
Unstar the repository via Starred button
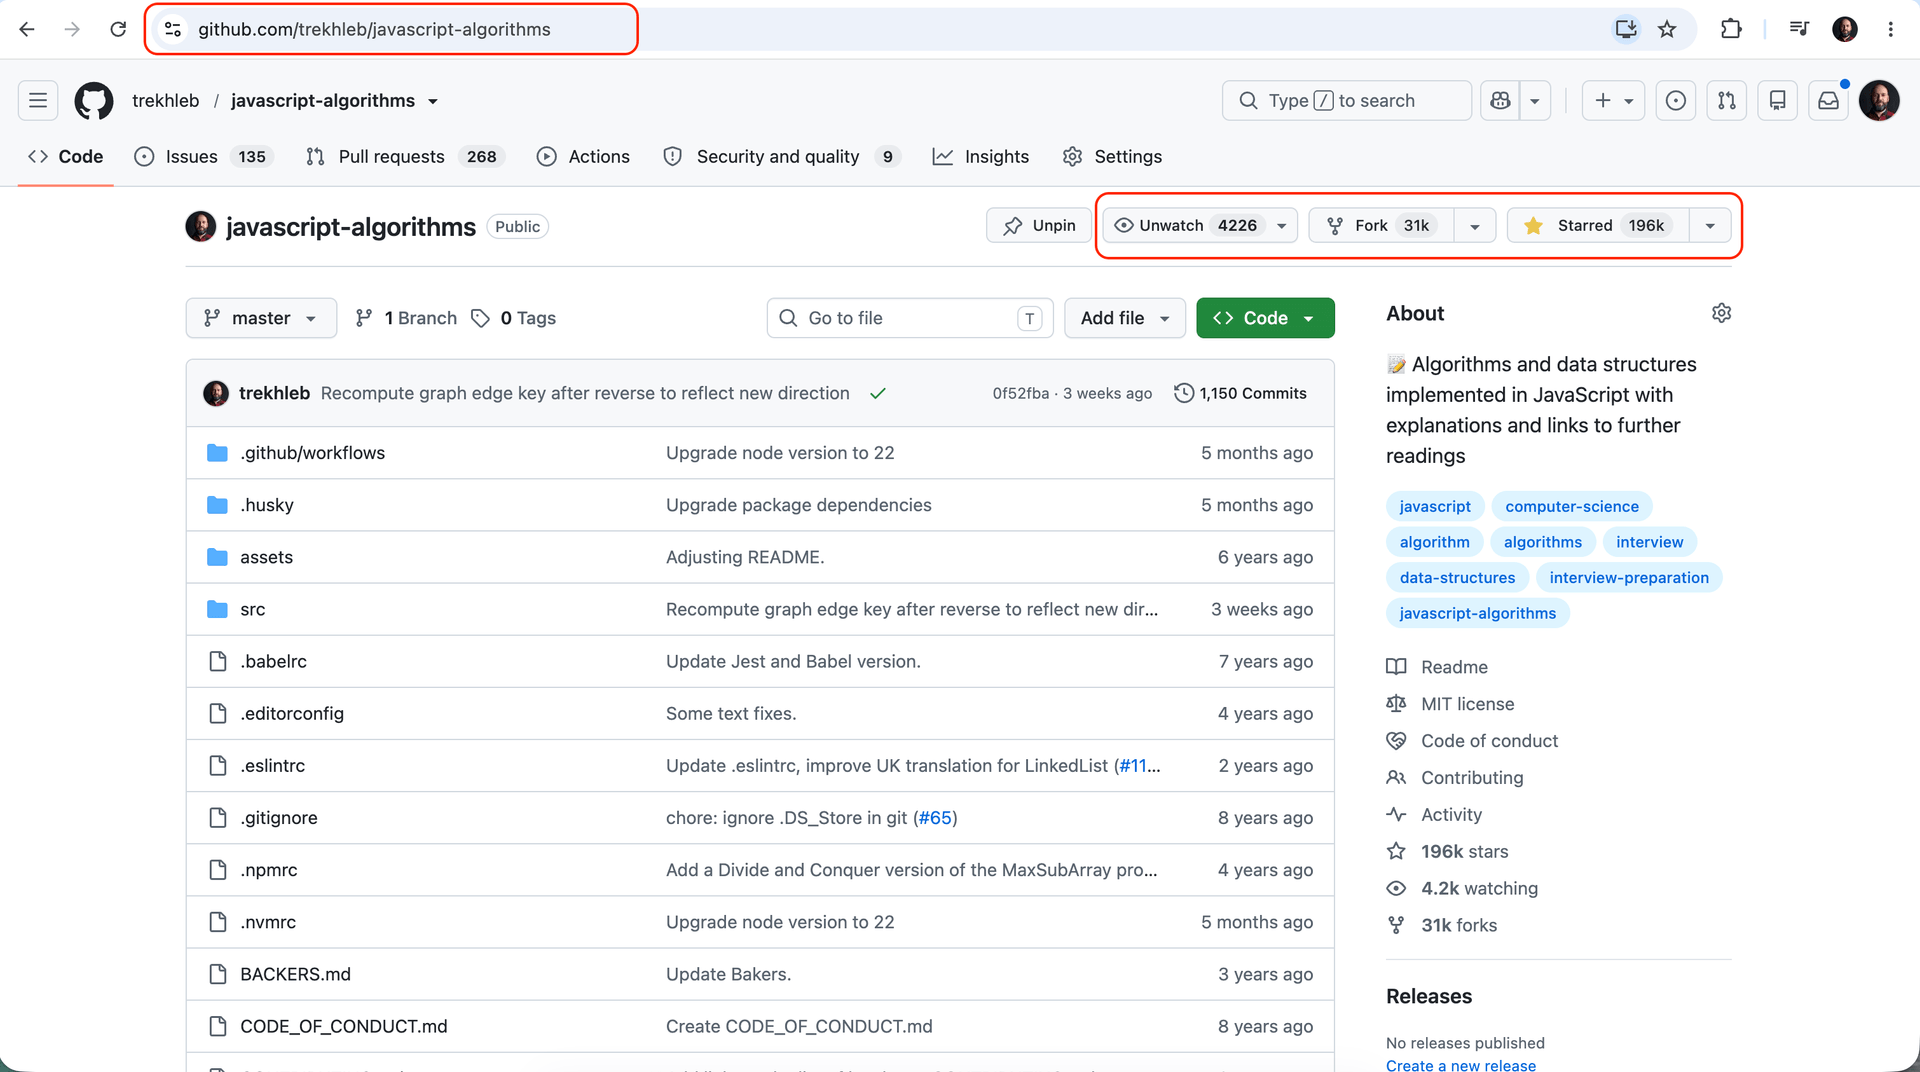click(1598, 225)
